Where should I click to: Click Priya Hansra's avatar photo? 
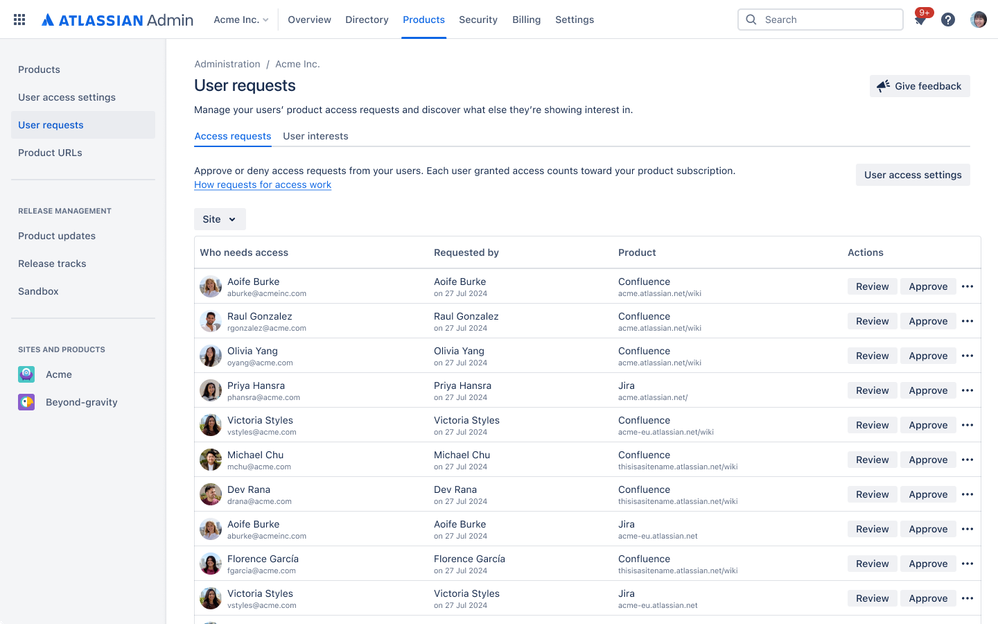pyautogui.click(x=211, y=390)
